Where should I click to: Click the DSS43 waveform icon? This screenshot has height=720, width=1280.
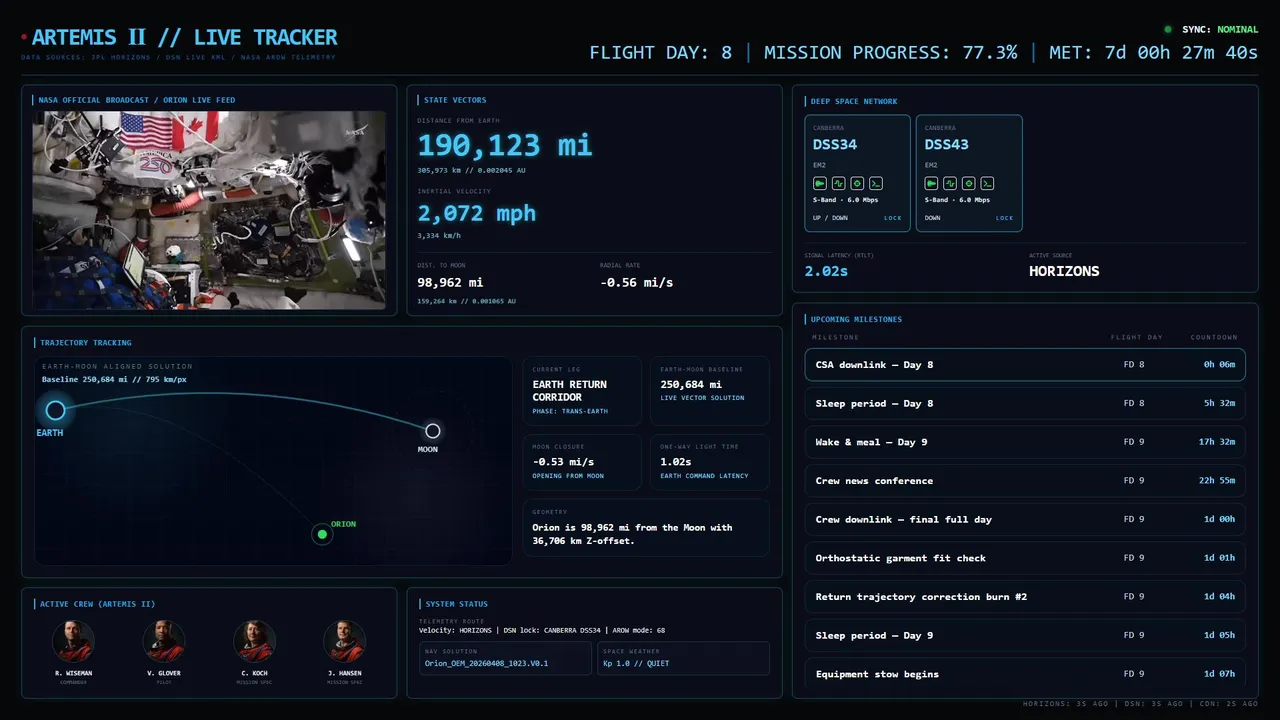click(950, 183)
